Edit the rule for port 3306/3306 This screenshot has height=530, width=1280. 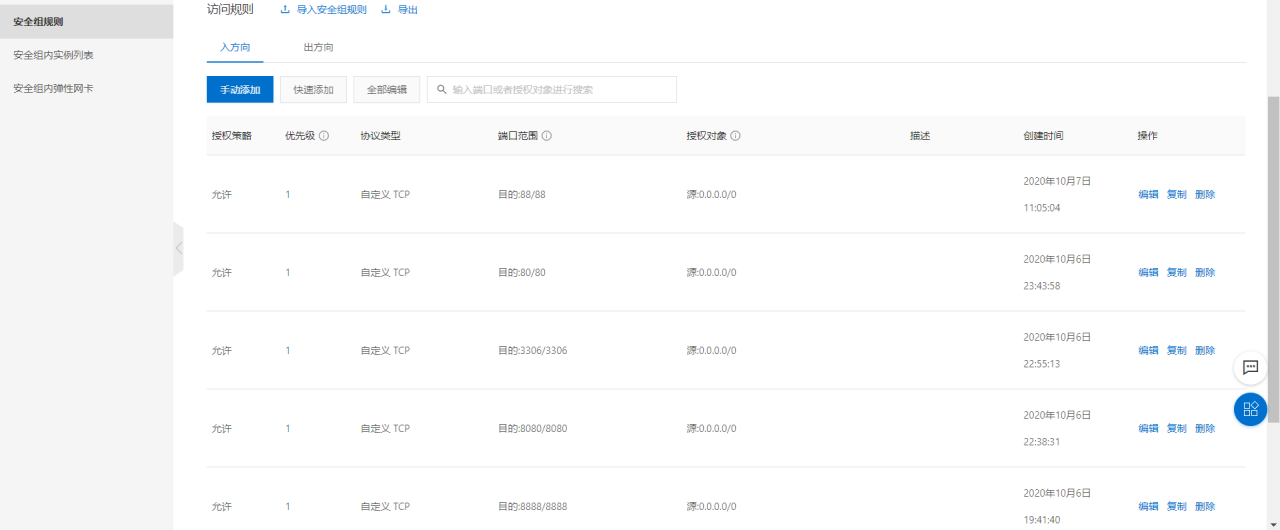click(x=1148, y=351)
